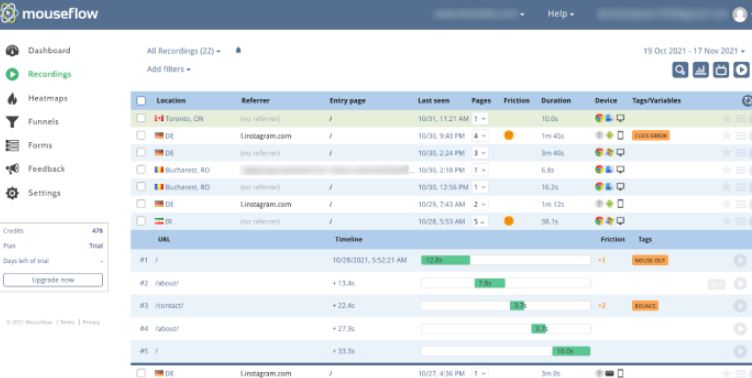The image size is (752, 378).
Task: Open Settings in sidebar
Action: [44, 193]
